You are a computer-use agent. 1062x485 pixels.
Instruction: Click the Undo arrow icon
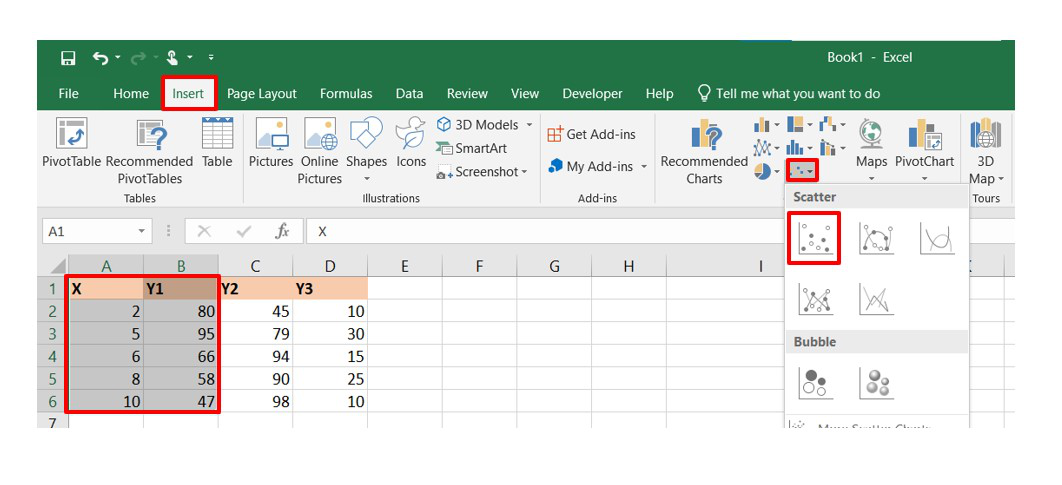coord(100,58)
